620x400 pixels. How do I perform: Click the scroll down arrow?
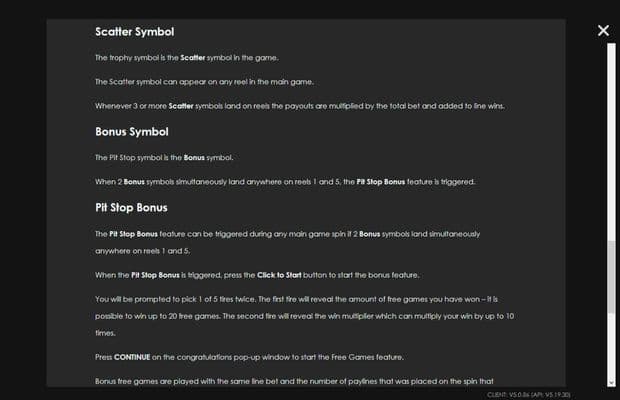tap(612, 381)
